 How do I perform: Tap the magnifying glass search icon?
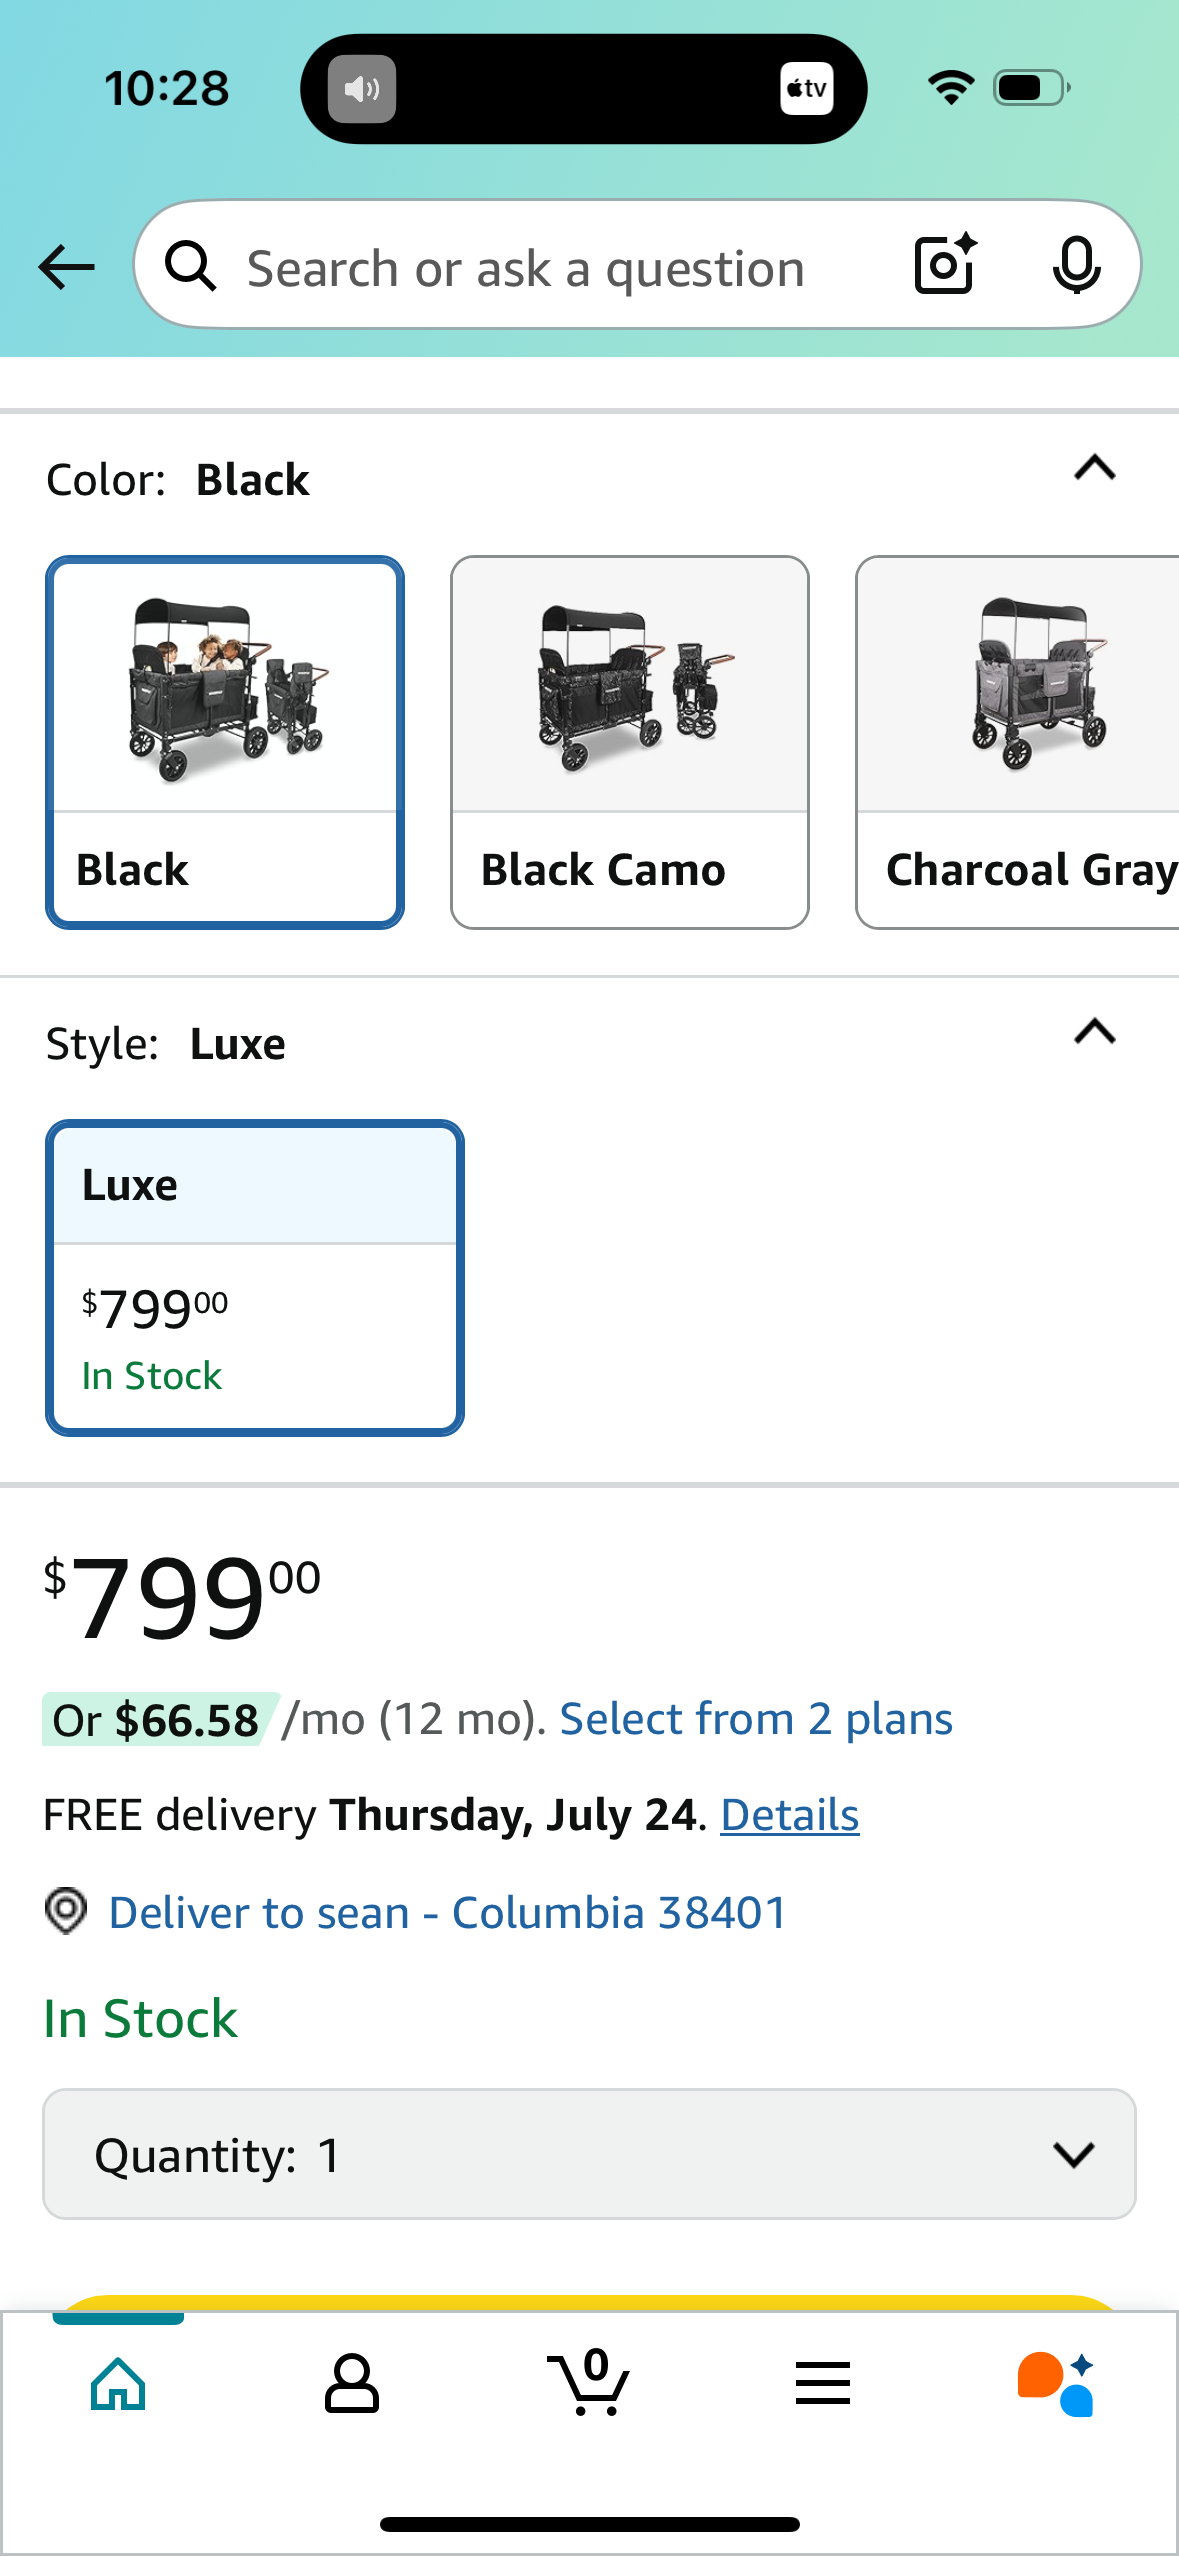[190, 267]
